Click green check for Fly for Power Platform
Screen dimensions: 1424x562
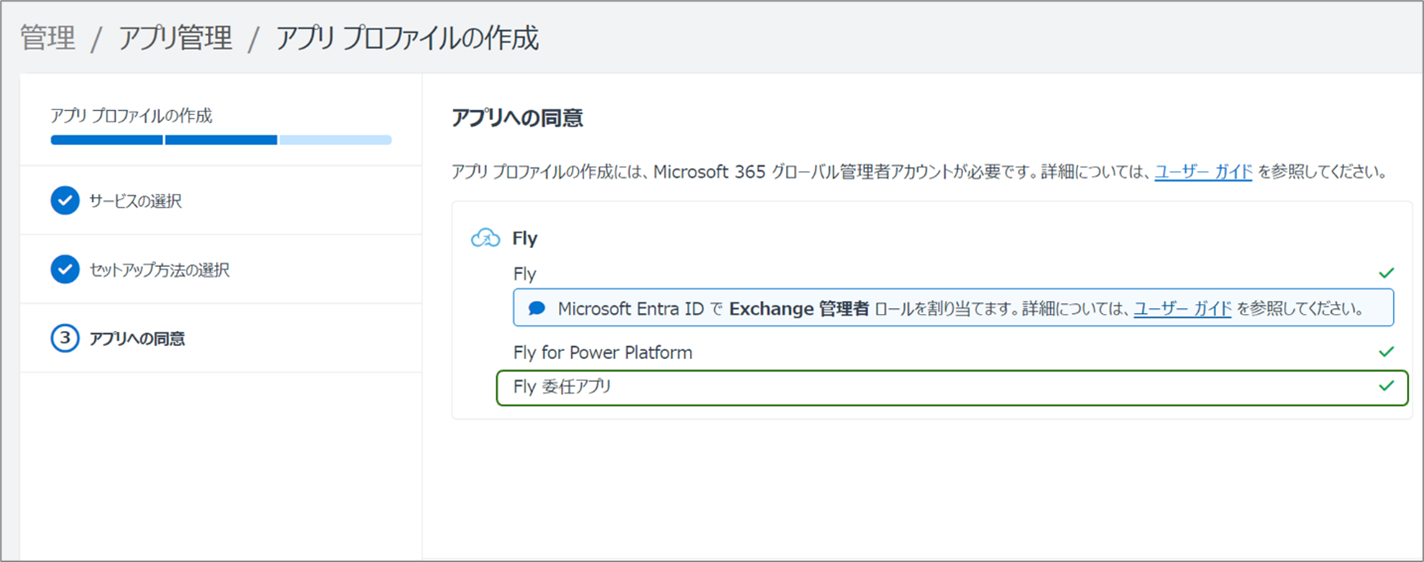tap(1386, 352)
